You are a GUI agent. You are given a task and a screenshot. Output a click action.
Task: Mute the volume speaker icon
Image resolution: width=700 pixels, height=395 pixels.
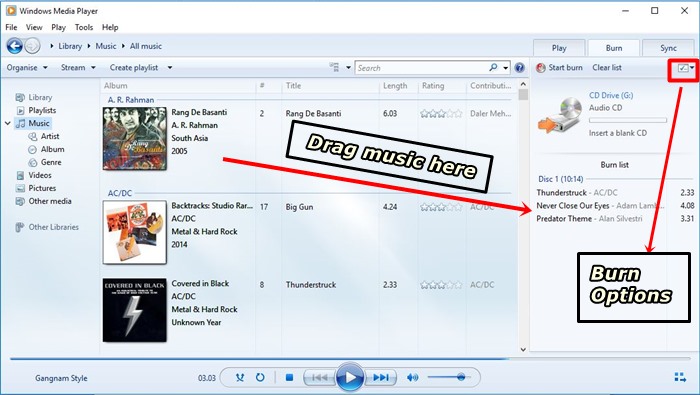[x=412, y=378]
